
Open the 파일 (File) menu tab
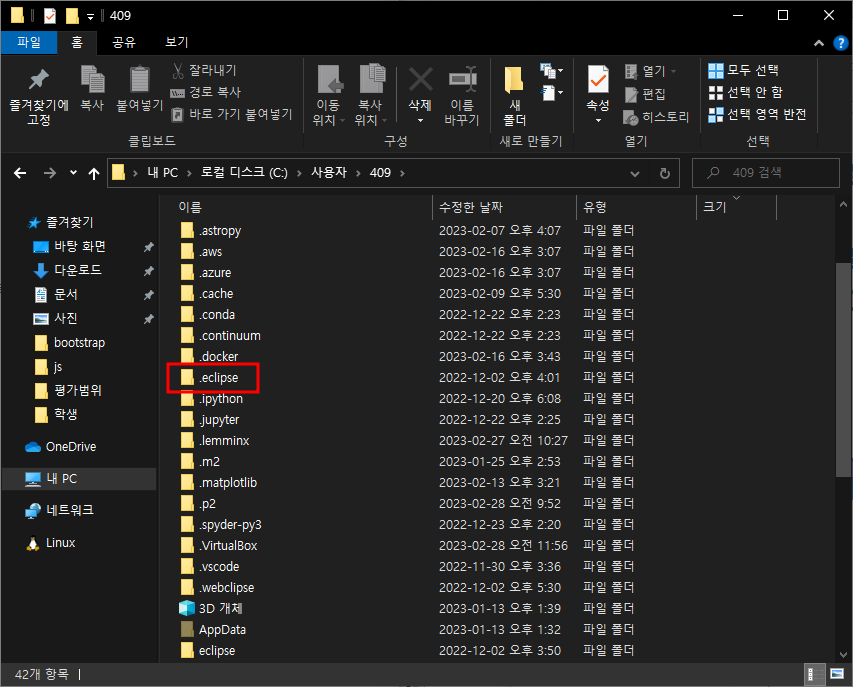coord(29,42)
